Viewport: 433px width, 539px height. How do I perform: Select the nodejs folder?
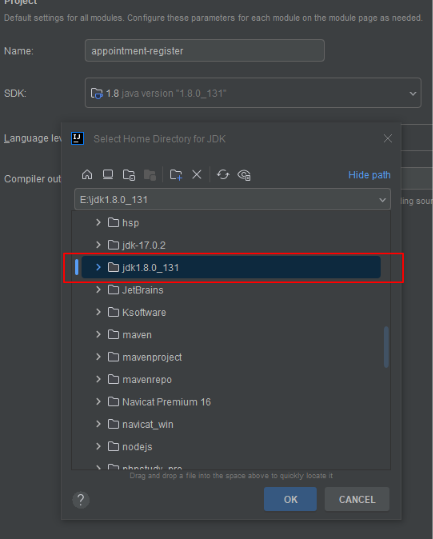pyautogui.click(x=231, y=446)
